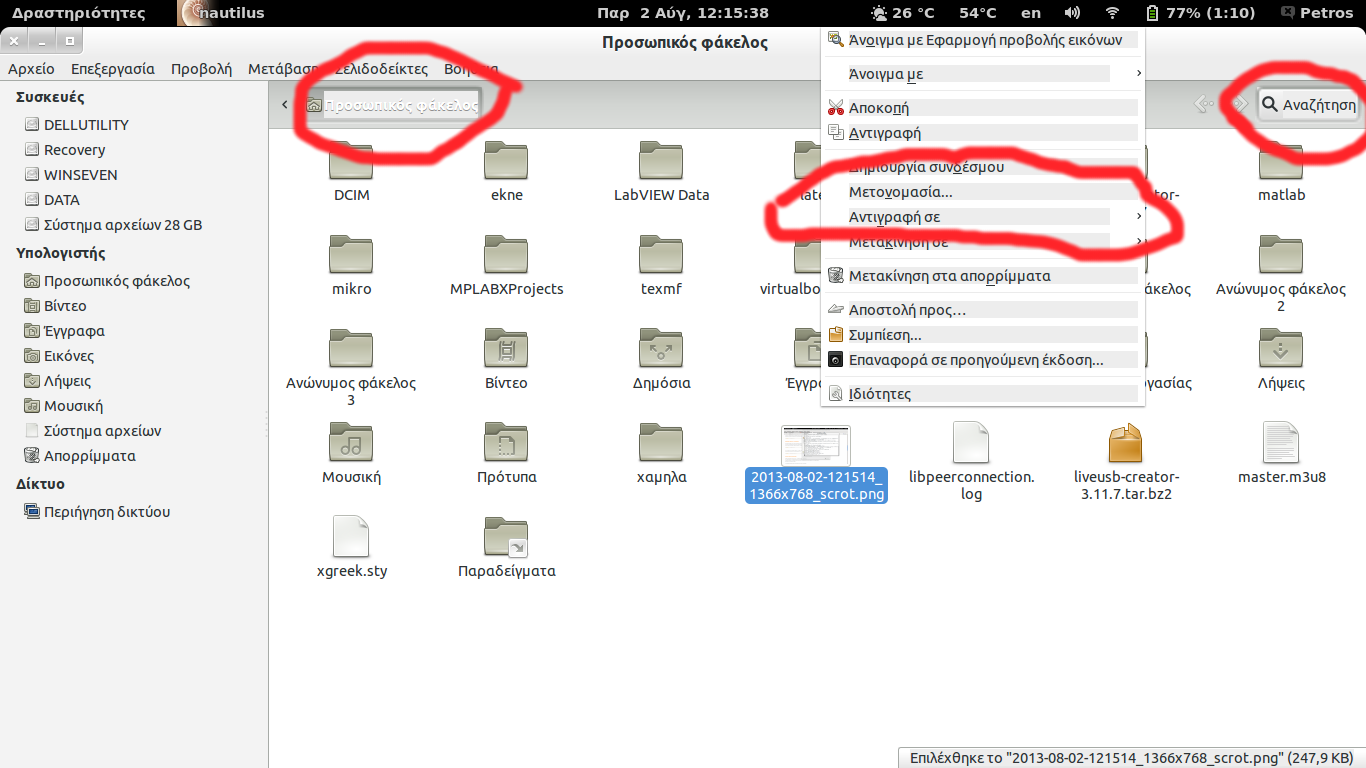Click the 'Αναζήτηση' search button
The image size is (1366, 768).
(x=1308, y=105)
